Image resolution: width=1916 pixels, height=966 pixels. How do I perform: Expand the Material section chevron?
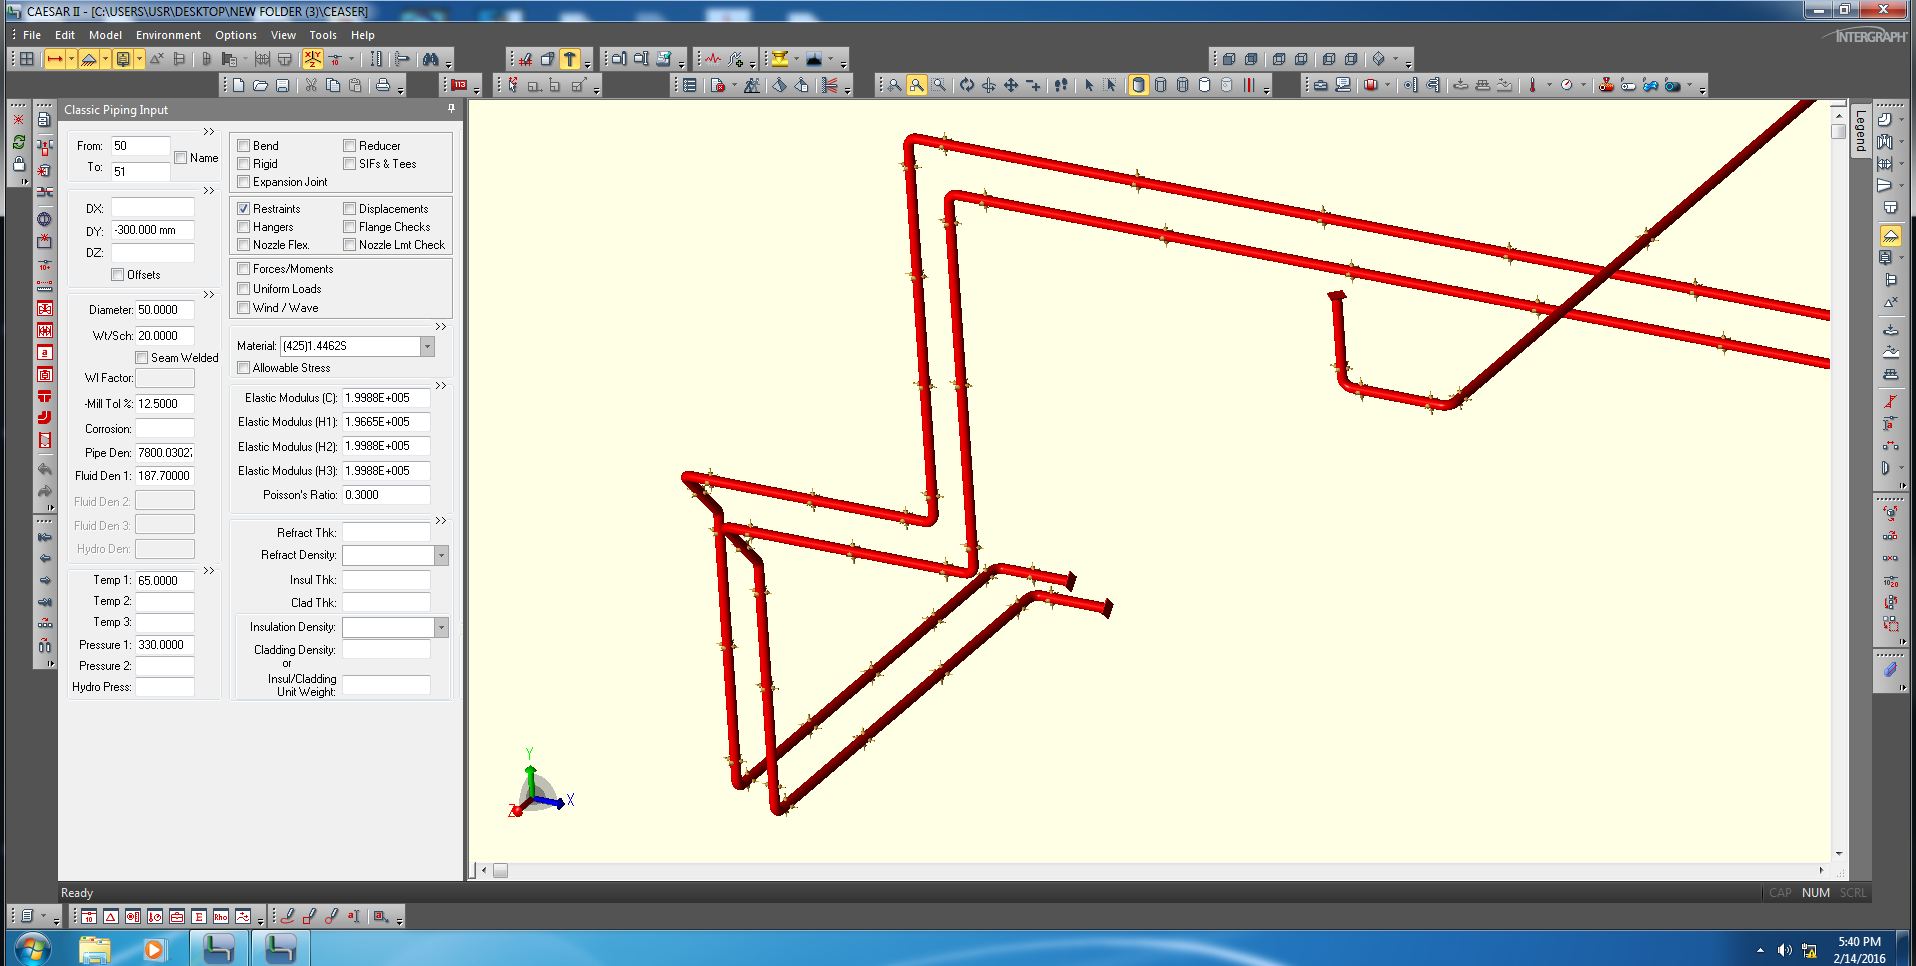[x=440, y=327]
